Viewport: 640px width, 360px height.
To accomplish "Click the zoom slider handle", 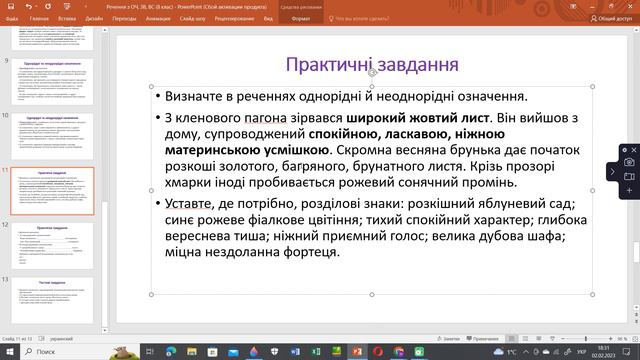I will (586, 339).
